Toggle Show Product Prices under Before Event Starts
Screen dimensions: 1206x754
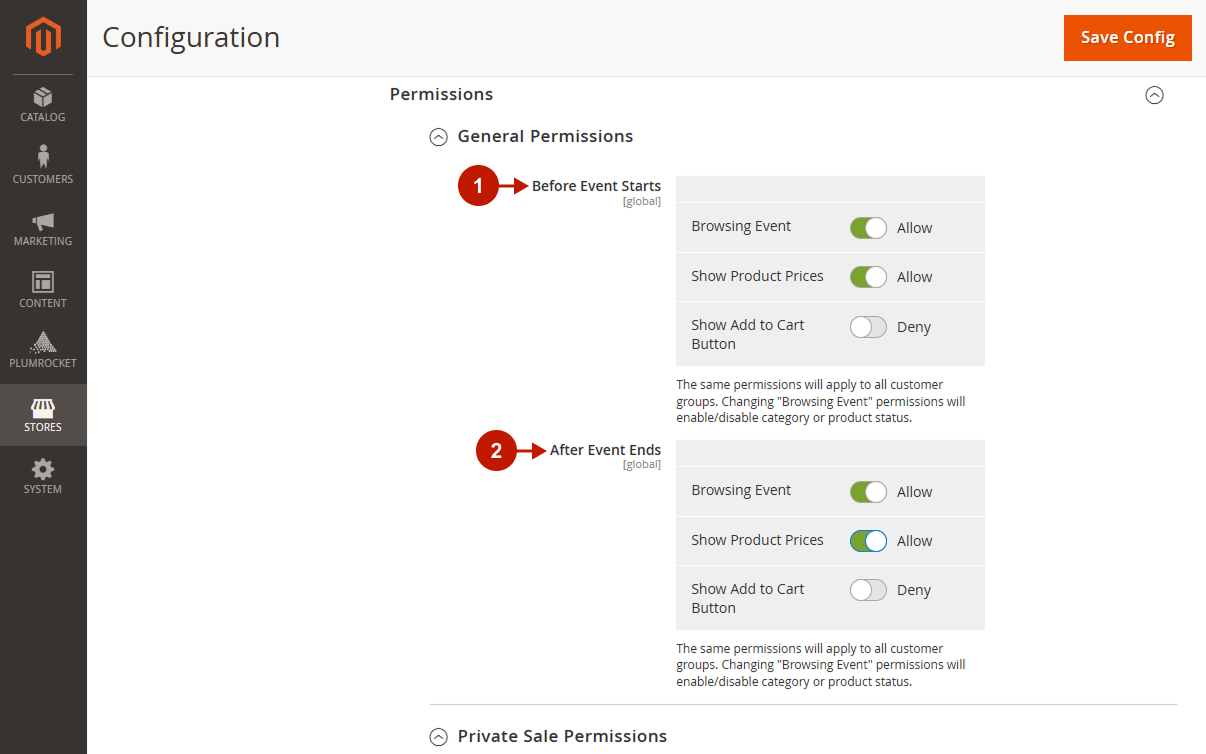(868, 277)
